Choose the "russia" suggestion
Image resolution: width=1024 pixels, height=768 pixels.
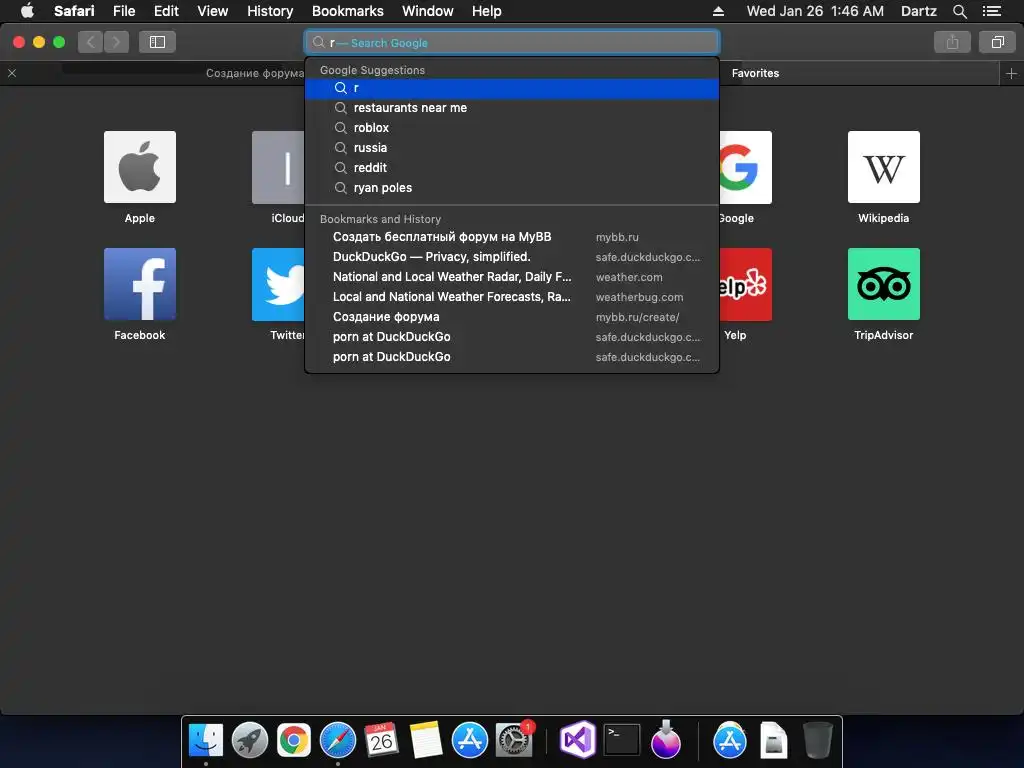pyautogui.click(x=512, y=148)
